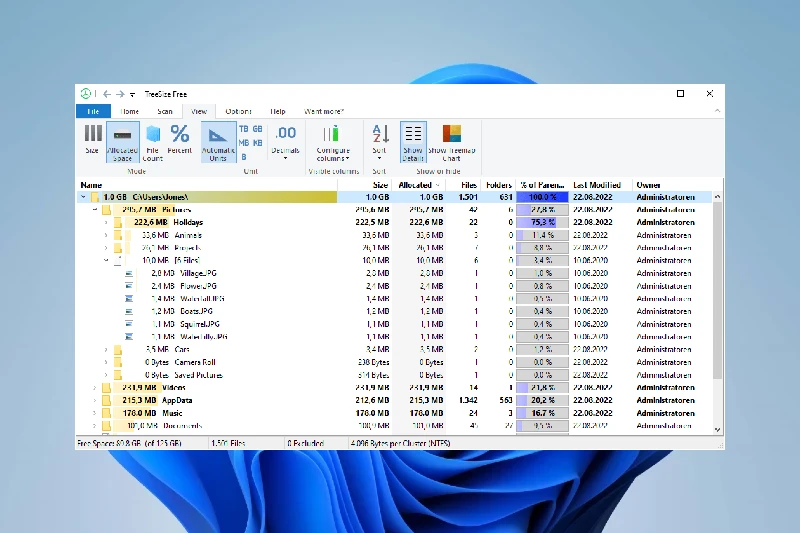Set unit to GB

click(x=258, y=129)
